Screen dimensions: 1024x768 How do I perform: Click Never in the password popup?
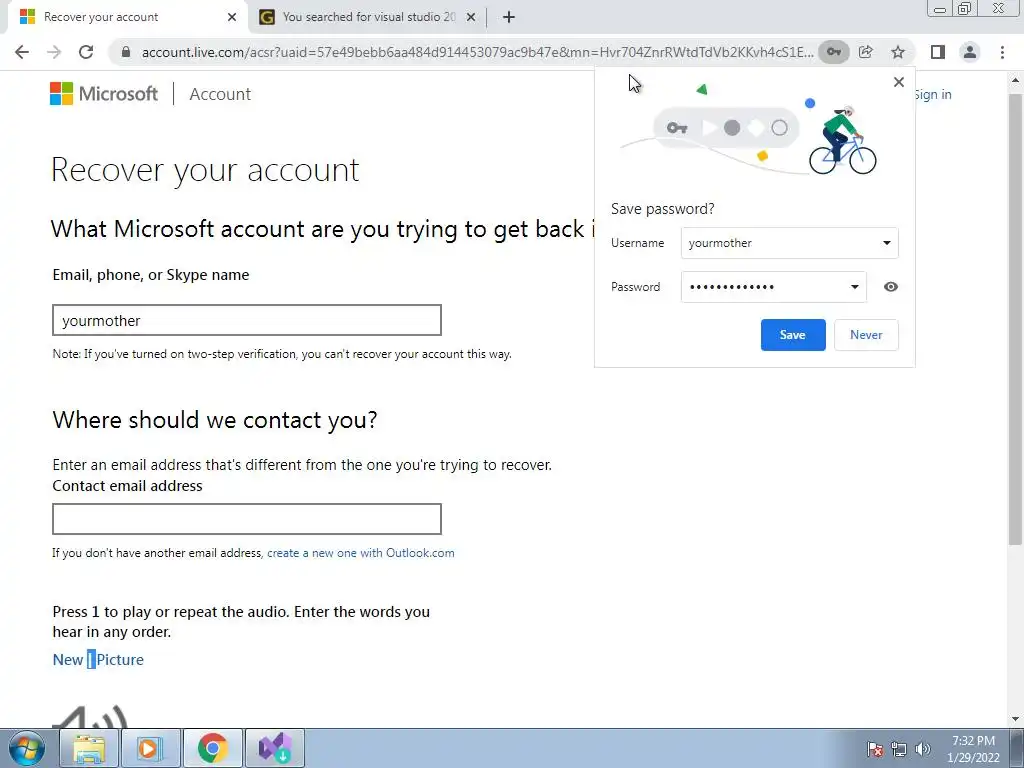(866, 335)
